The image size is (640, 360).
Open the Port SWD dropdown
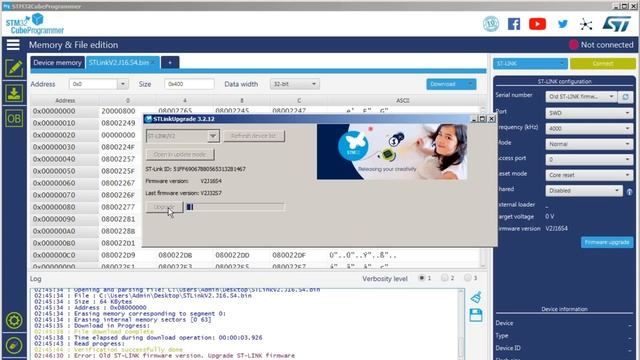tap(589, 113)
